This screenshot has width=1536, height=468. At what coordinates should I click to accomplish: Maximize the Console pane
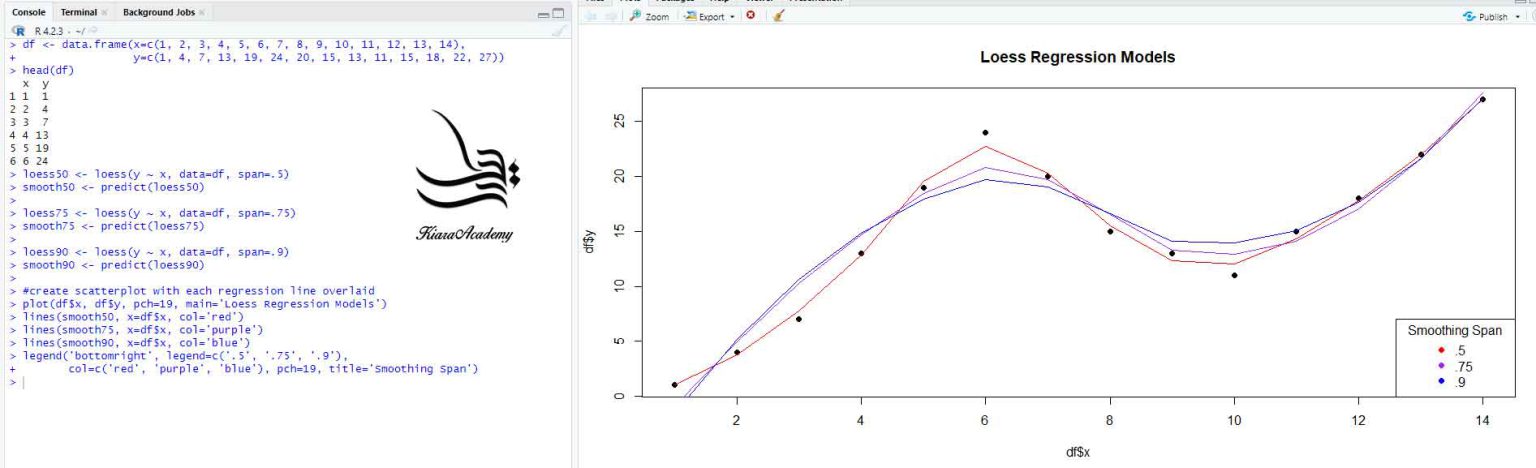pyautogui.click(x=558, y=13)
